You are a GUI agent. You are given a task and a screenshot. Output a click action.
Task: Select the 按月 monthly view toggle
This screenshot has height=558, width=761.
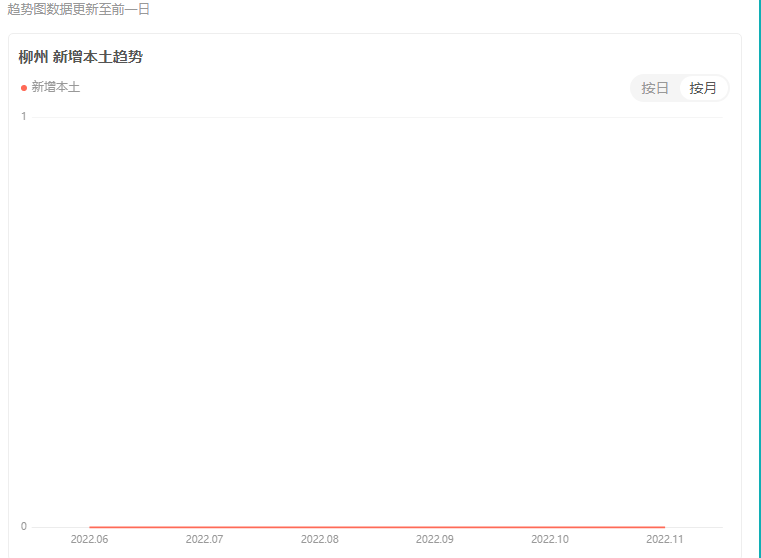[x=703, y=88]
